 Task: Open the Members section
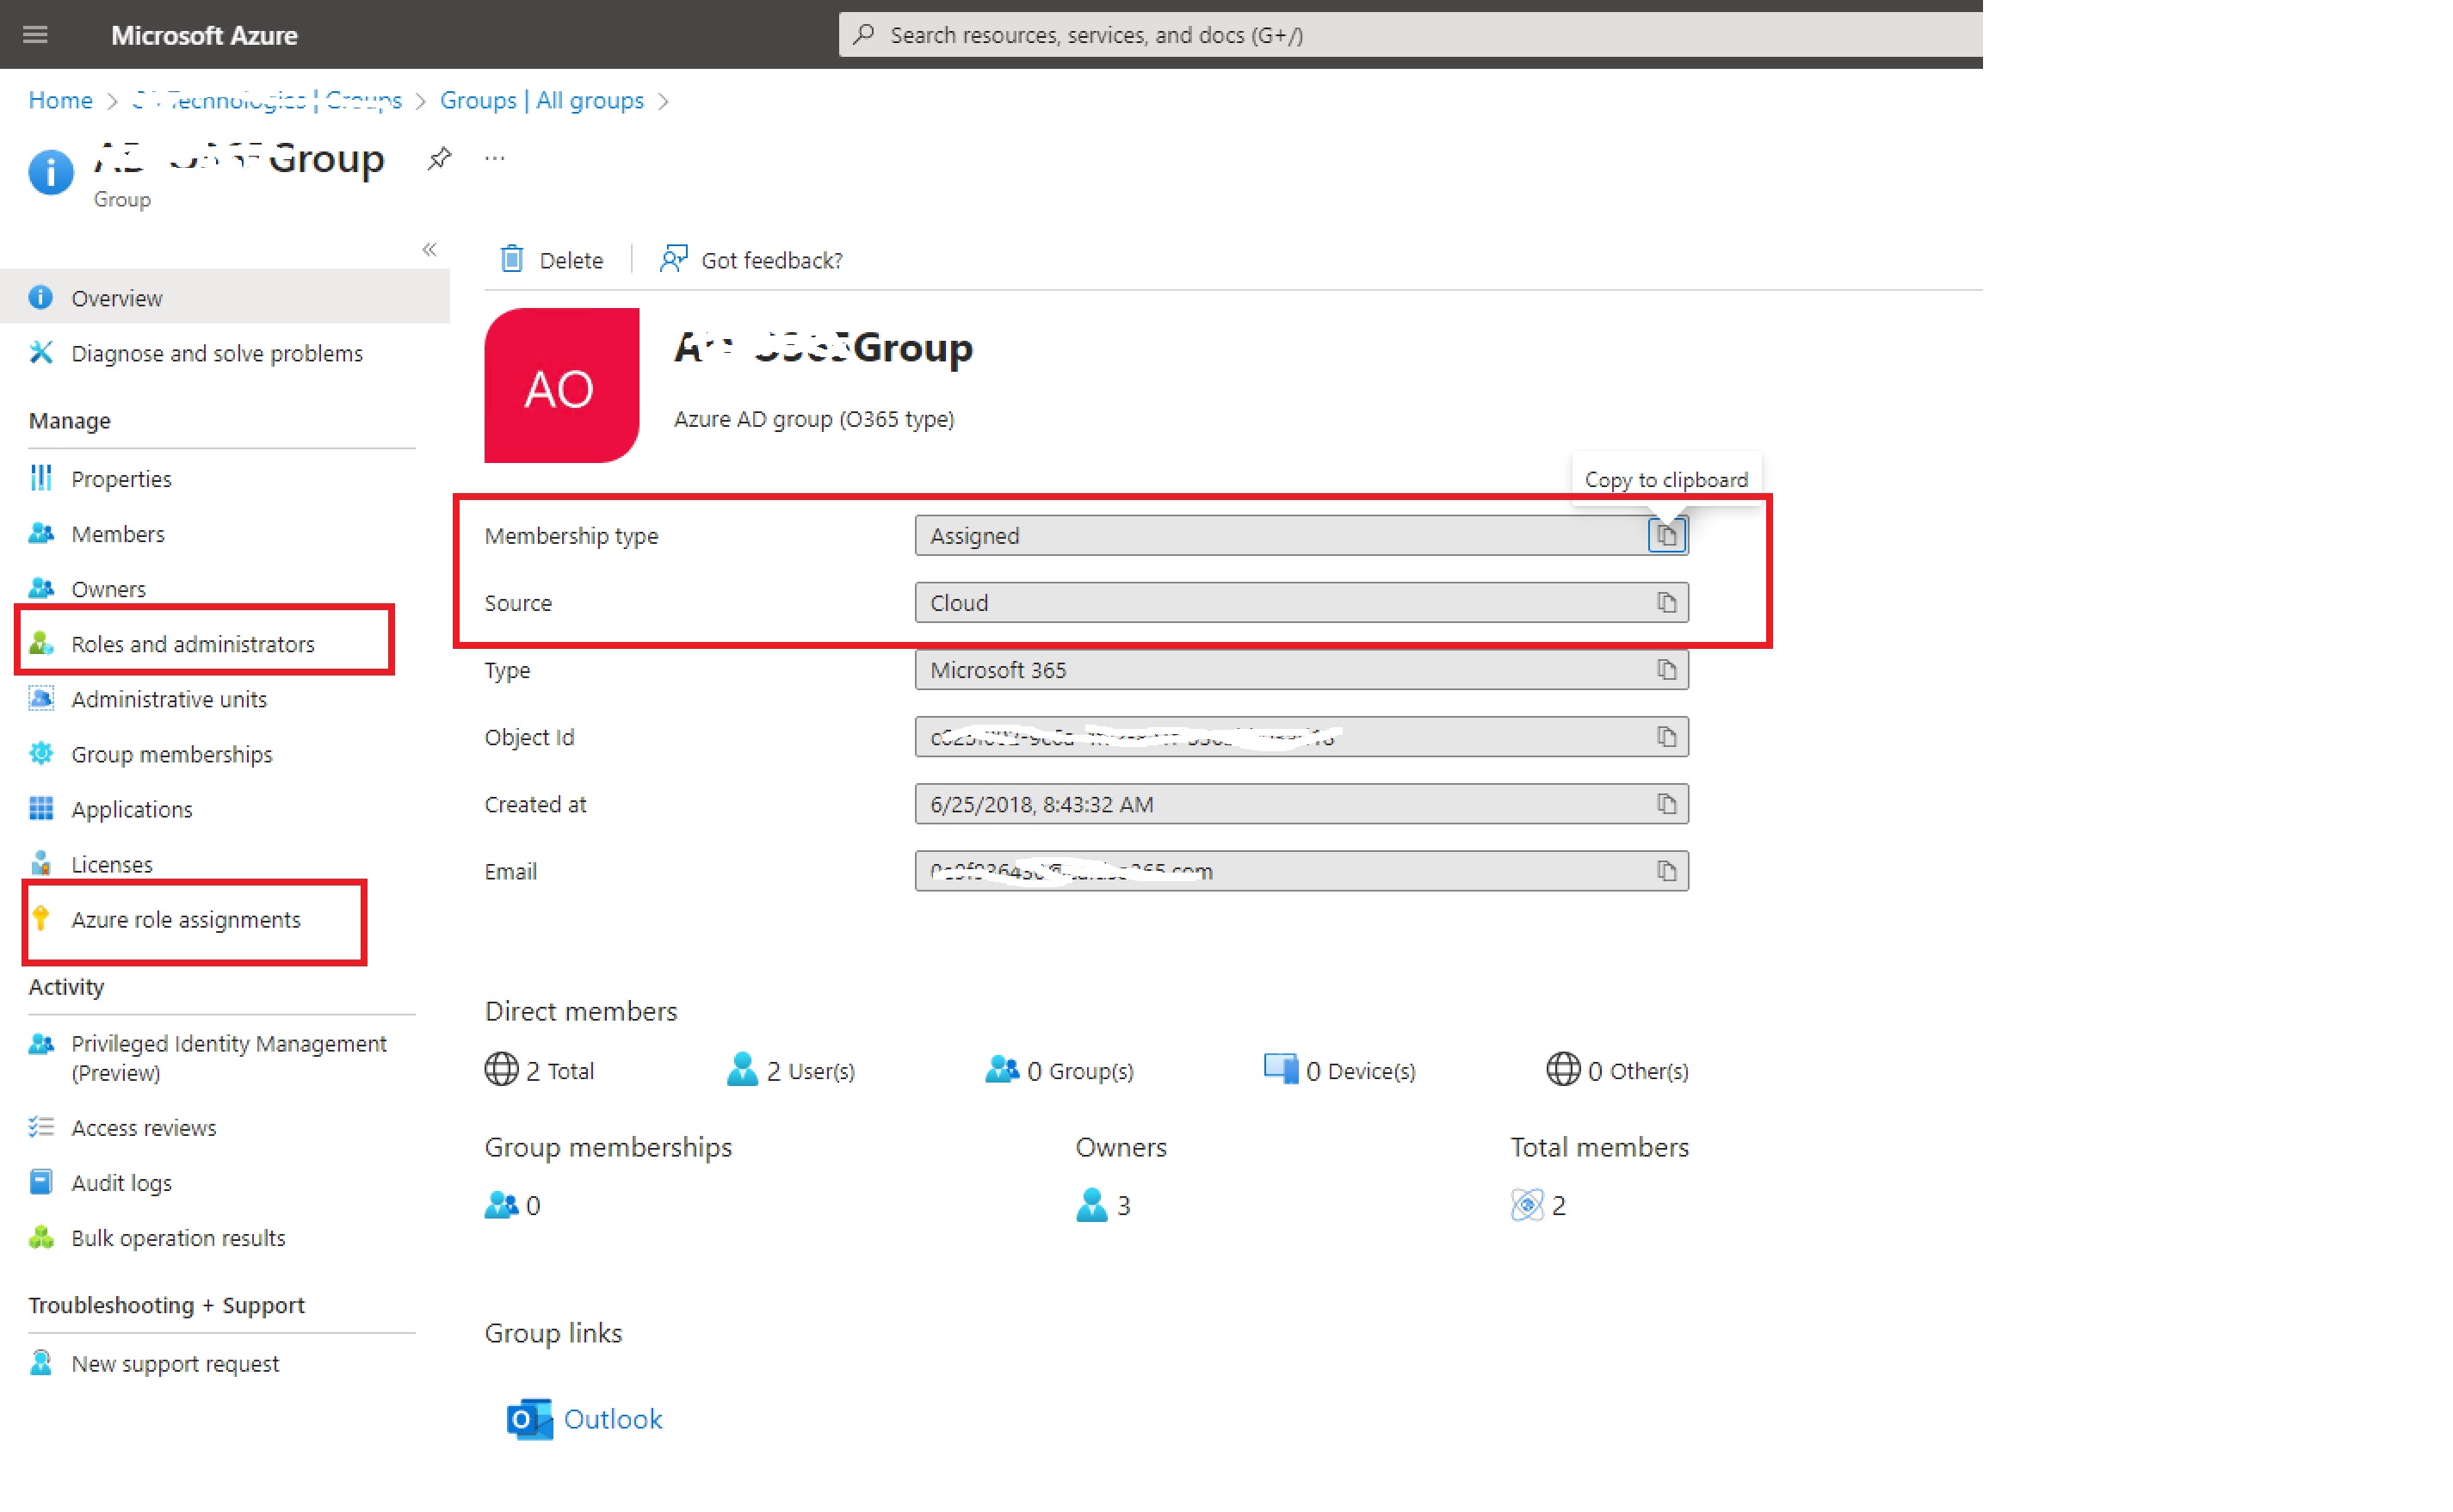[118, 534]
